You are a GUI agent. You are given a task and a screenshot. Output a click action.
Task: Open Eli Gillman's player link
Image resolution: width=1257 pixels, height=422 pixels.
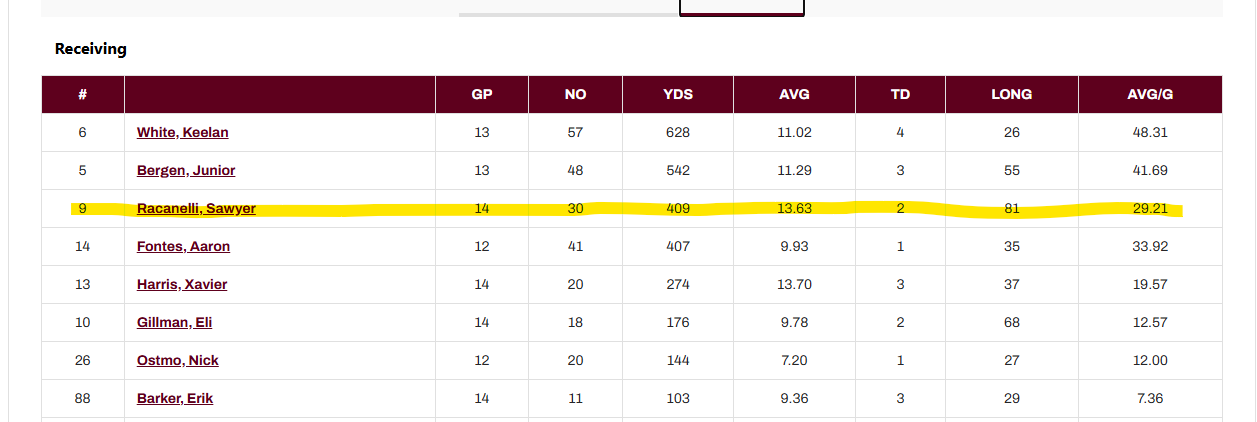[174, 322]
